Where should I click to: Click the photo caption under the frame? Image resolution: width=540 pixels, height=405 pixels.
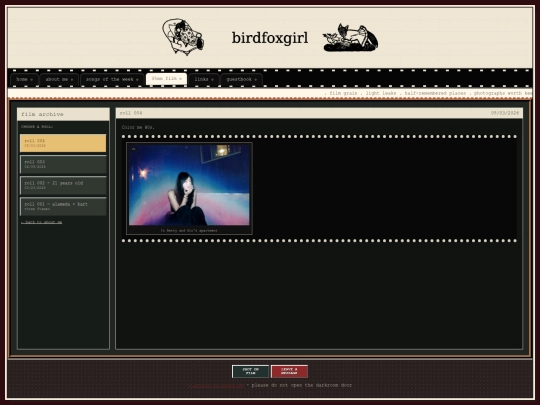(189, 230)
